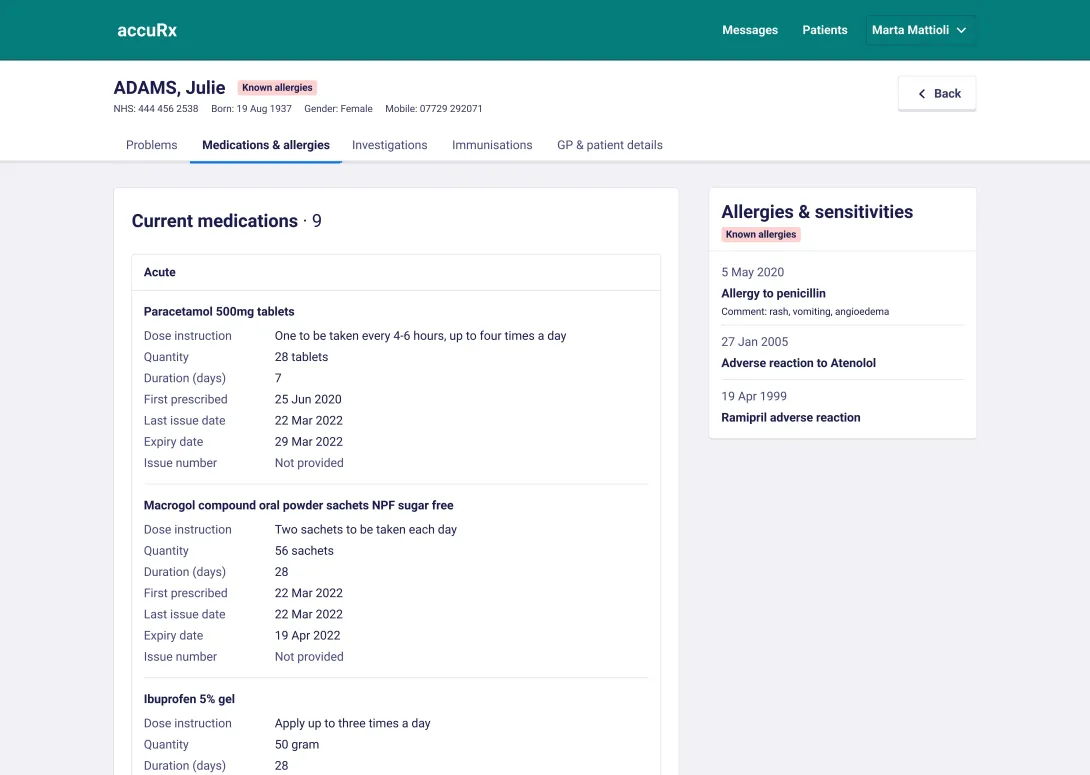The width and height of the screenshot is (1090, 775).
Task: Click the Ibuprofen 5% gel heading
Action: click(x=189, y=699)
